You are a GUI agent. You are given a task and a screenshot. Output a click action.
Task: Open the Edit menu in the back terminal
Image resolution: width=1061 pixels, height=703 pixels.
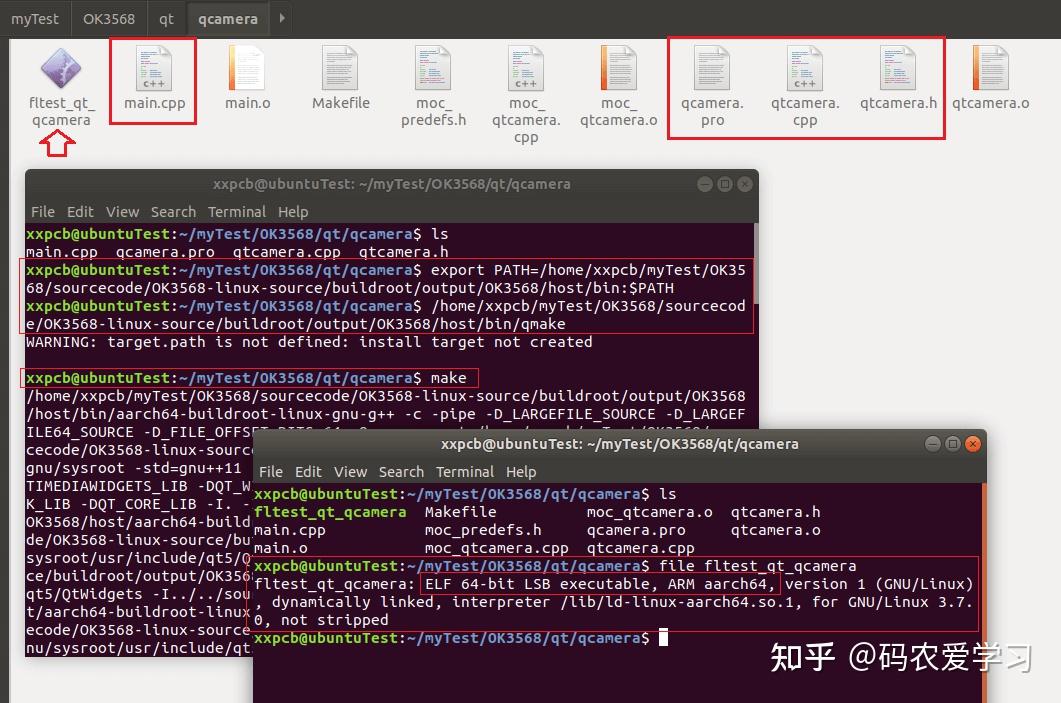pos(80,211)
